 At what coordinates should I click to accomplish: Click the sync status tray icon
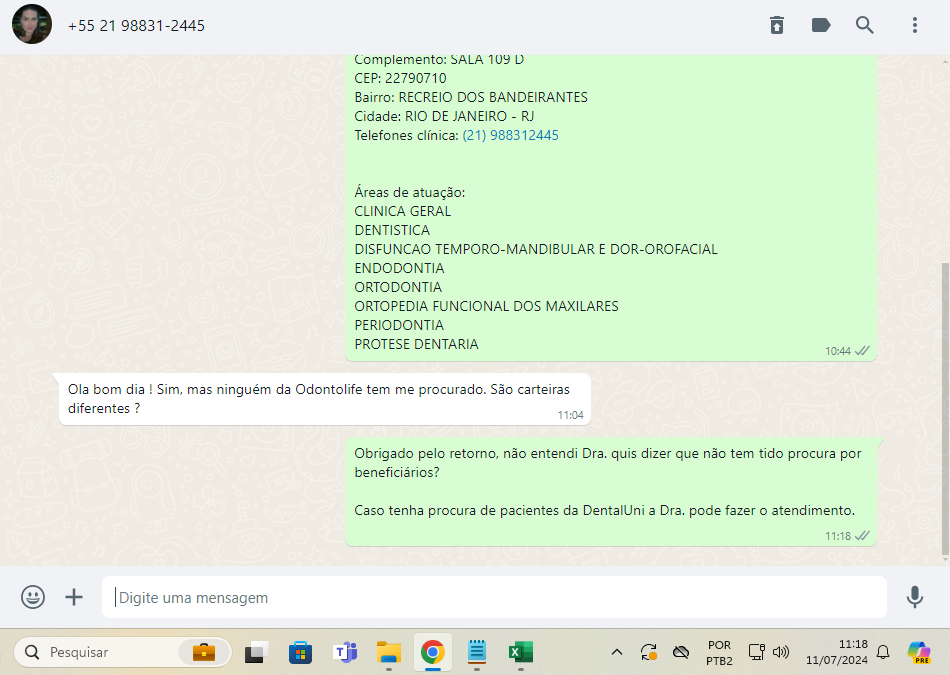coord(649,652)
